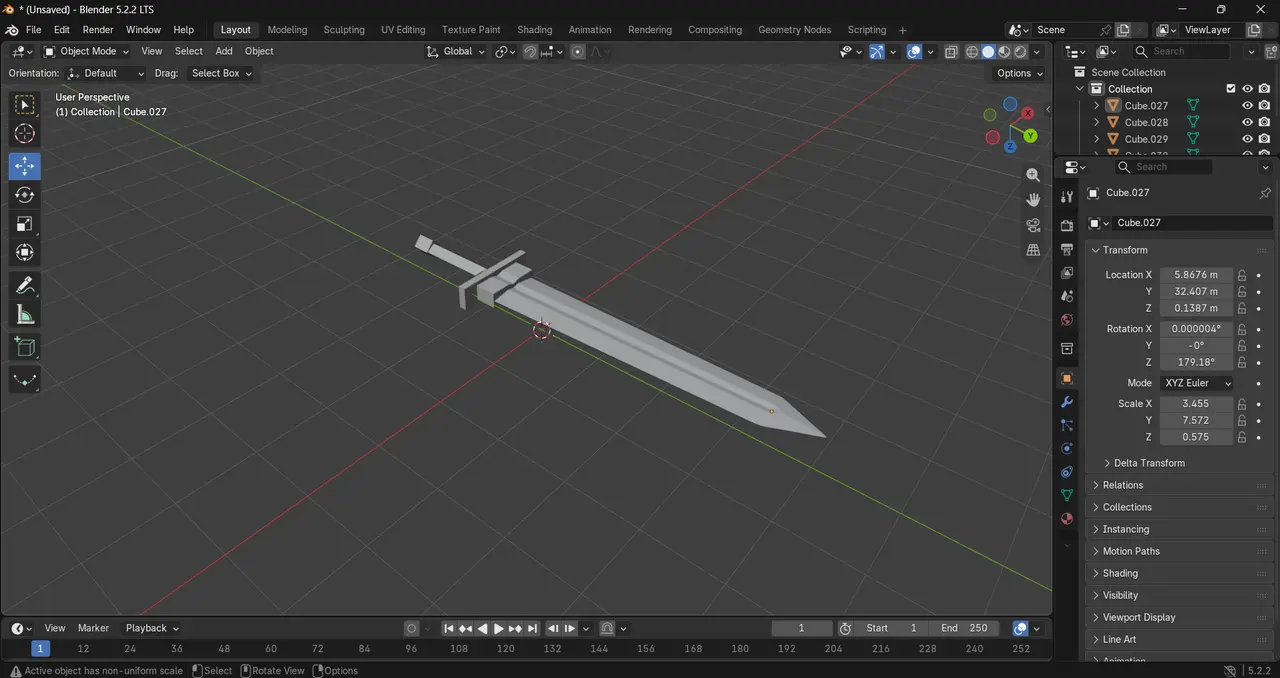Image resolution: width=1280 pixels, height=678 pixels.
Task: Click the green Y axis gizmo ball
Action: [x=1030, y=136]
